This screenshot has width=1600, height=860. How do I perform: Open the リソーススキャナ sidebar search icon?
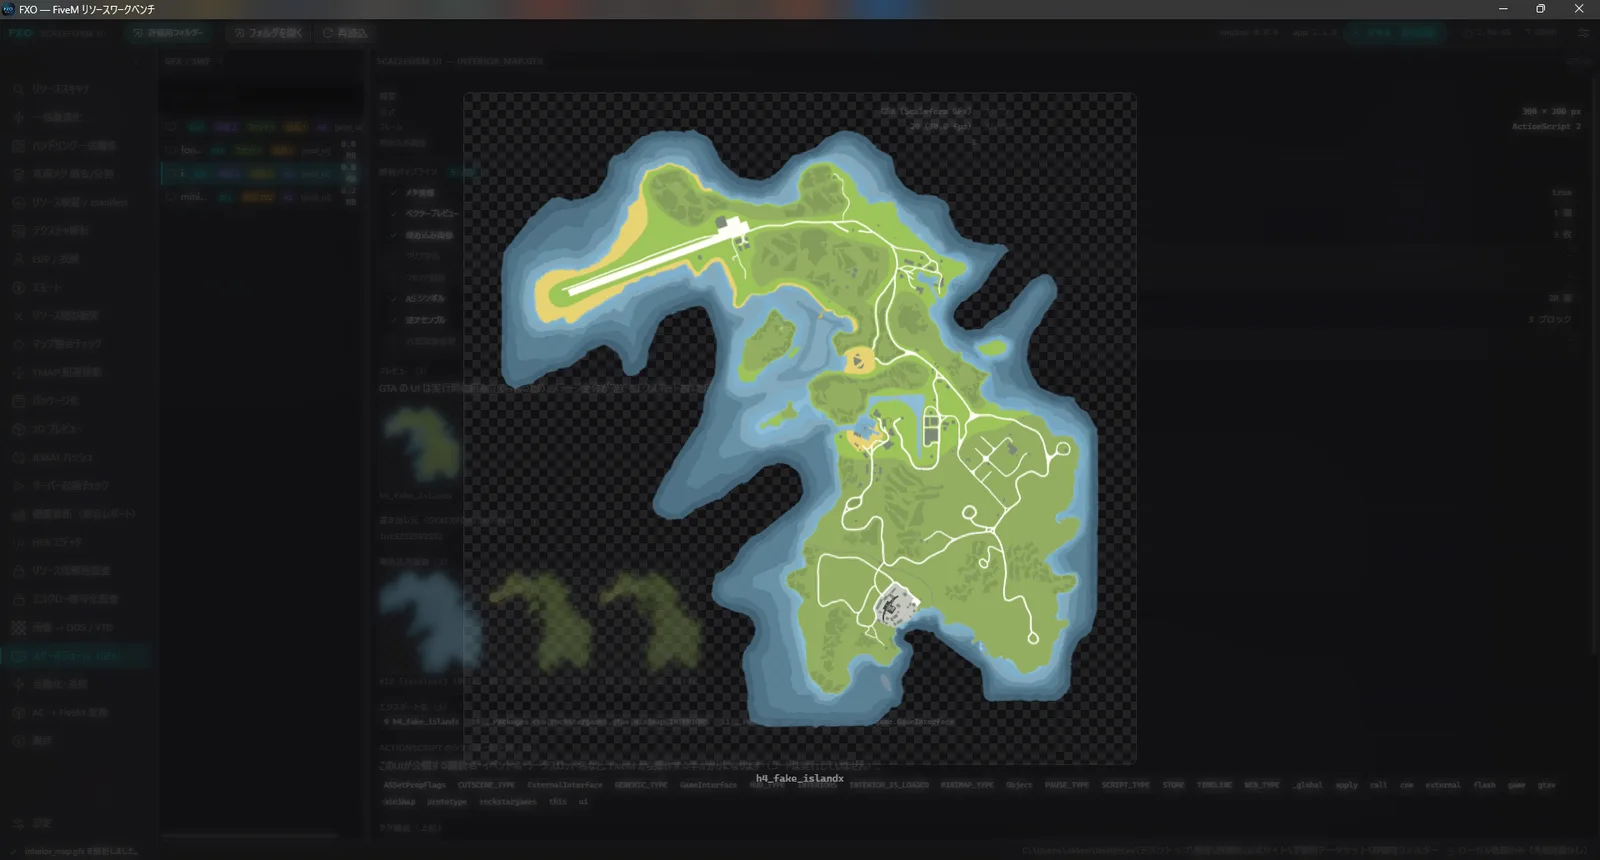18,89
